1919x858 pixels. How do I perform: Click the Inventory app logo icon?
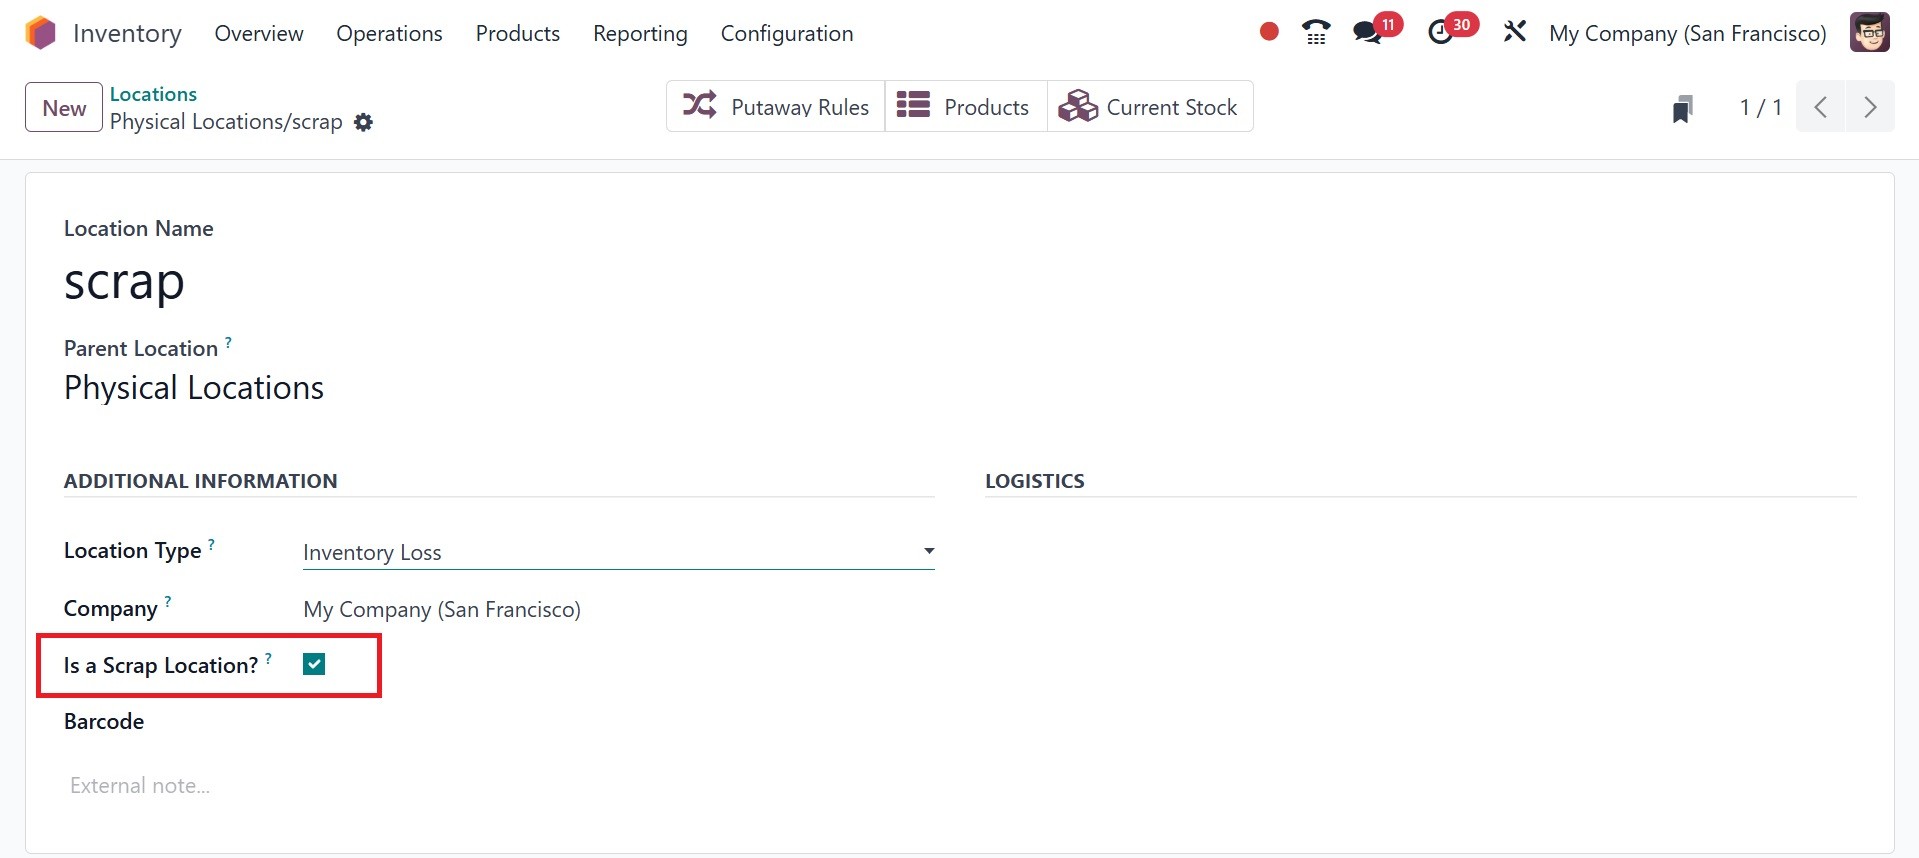click(x=41, y=33)
